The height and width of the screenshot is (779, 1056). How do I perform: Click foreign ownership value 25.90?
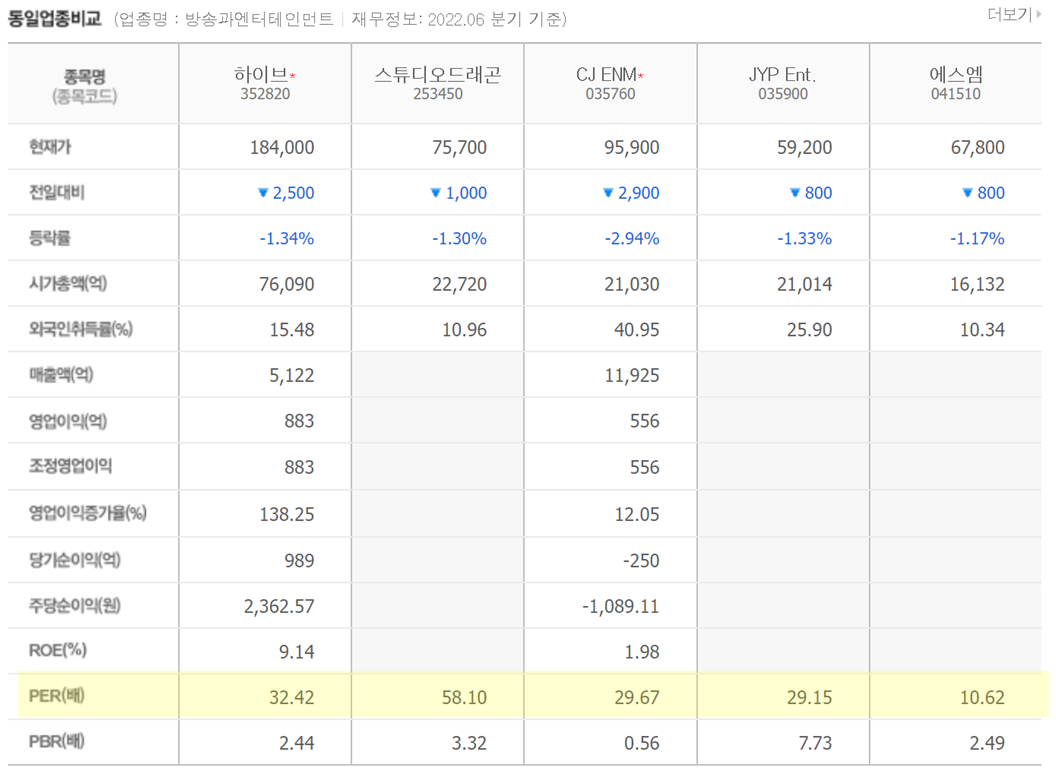click(810, 330)
